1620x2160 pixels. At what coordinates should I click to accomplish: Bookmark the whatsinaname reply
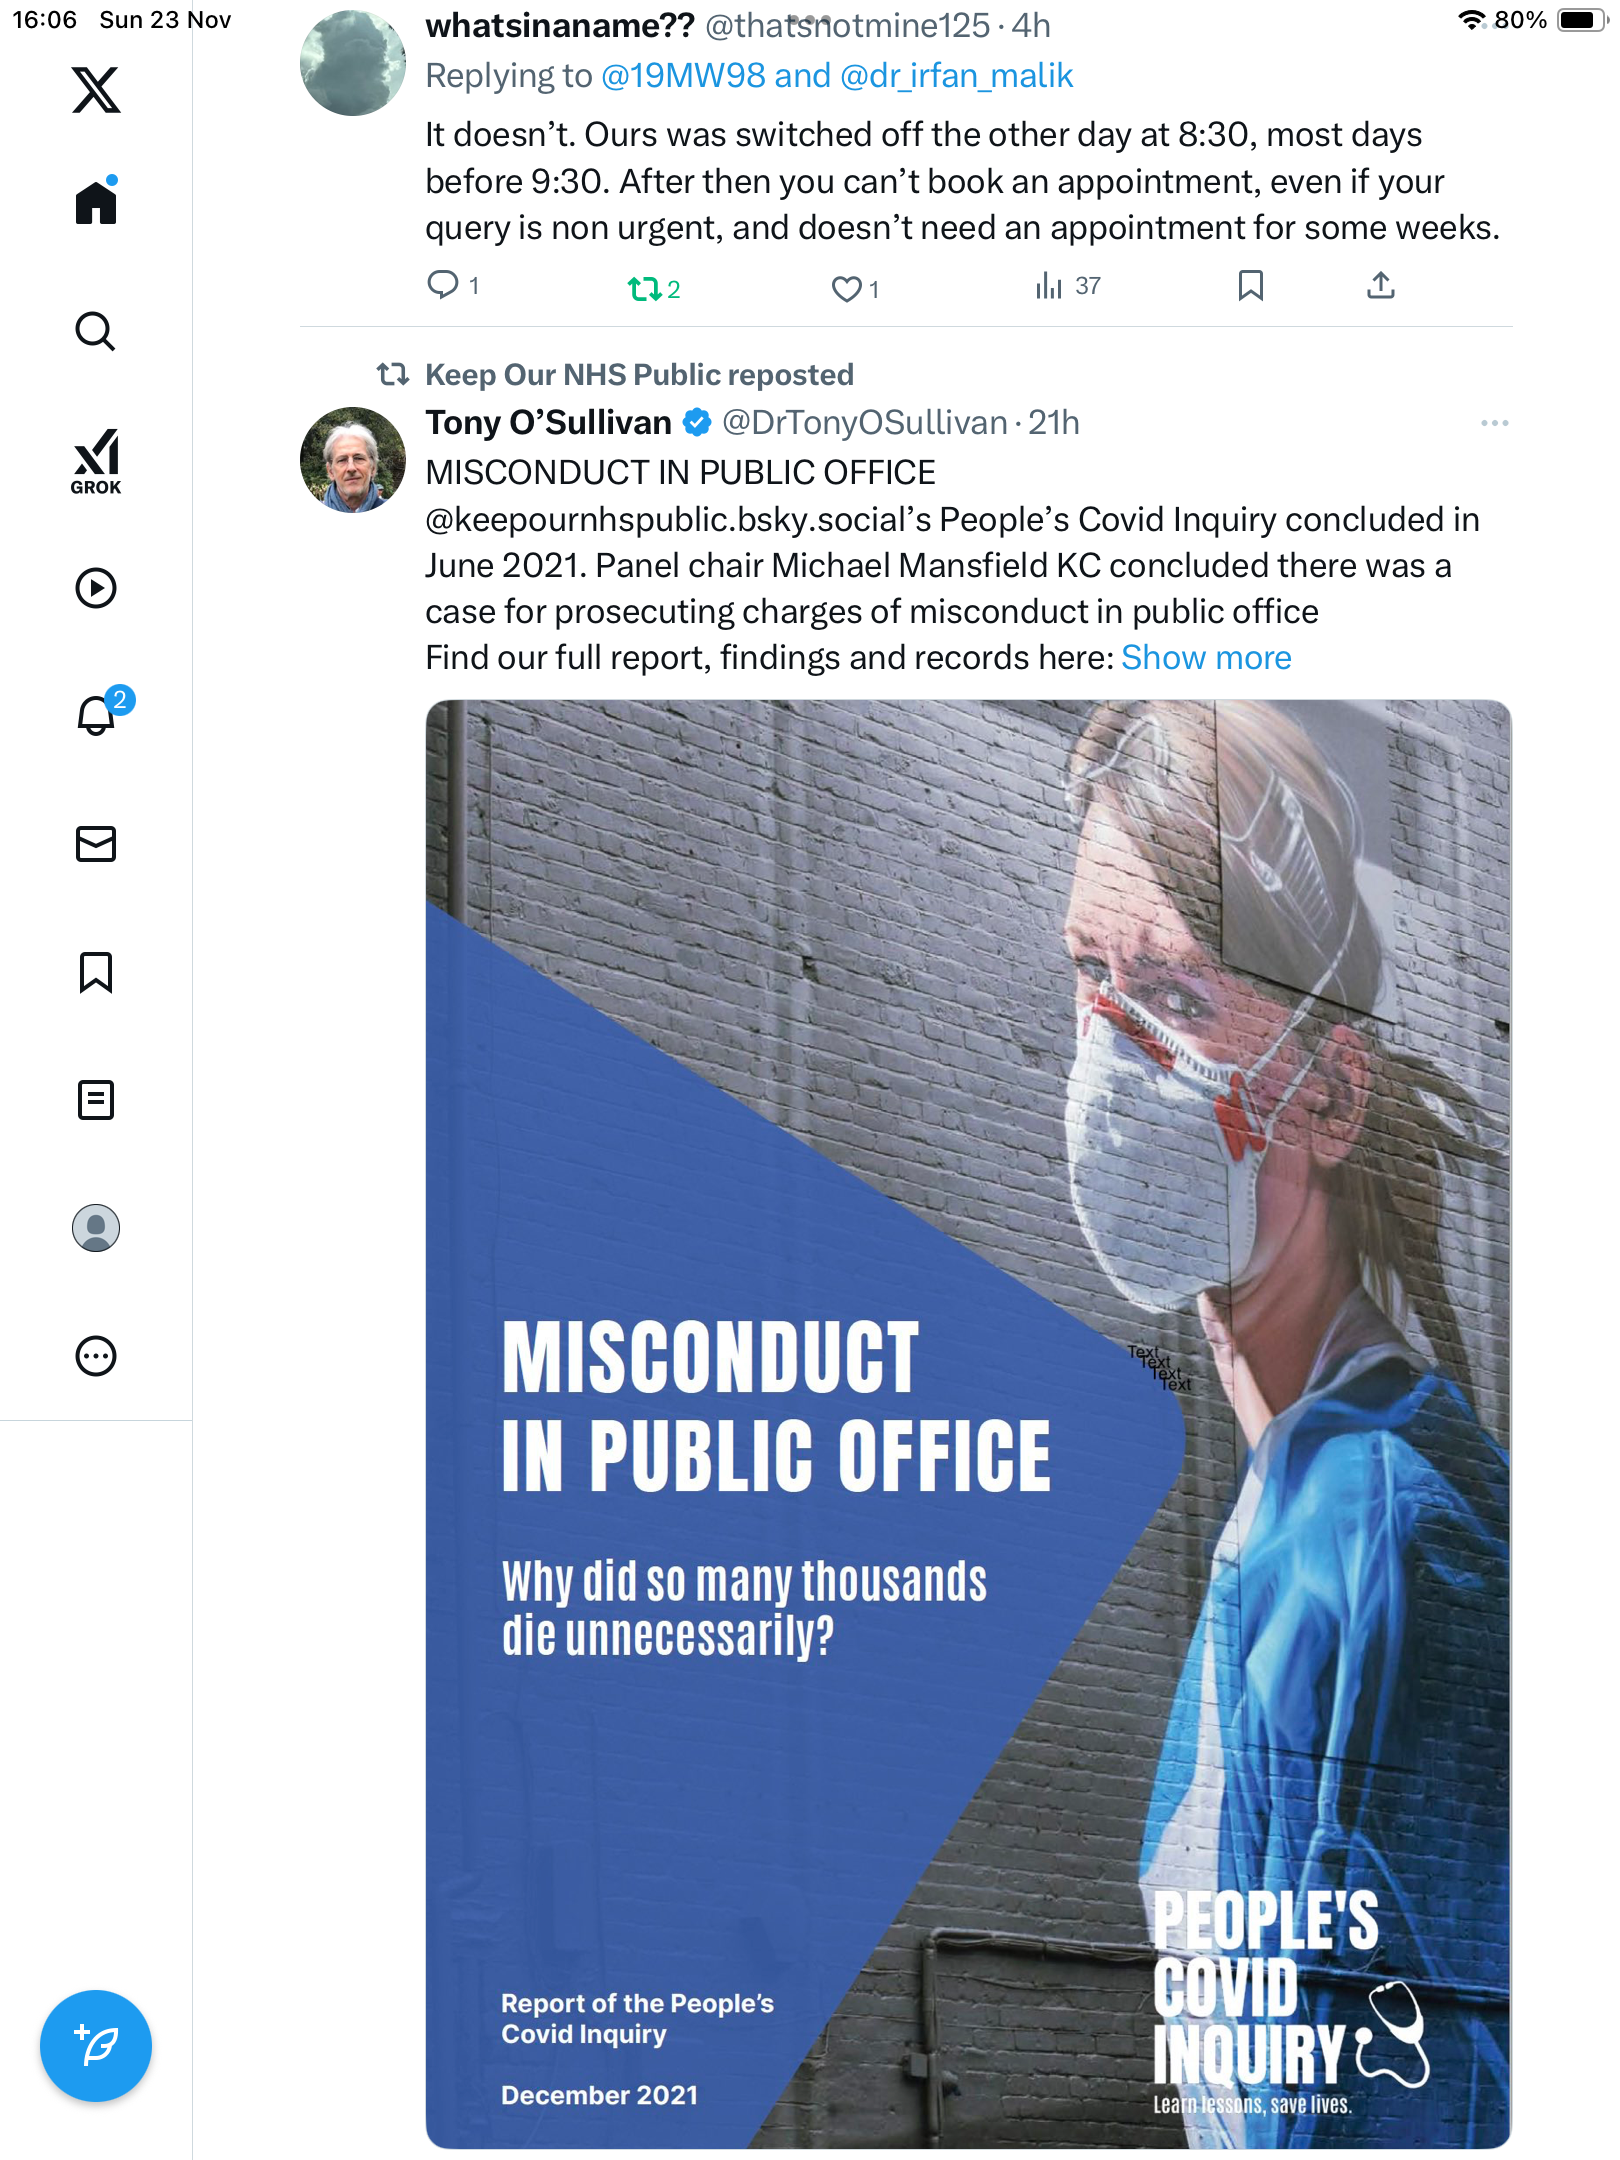[x=1250, y=286]
